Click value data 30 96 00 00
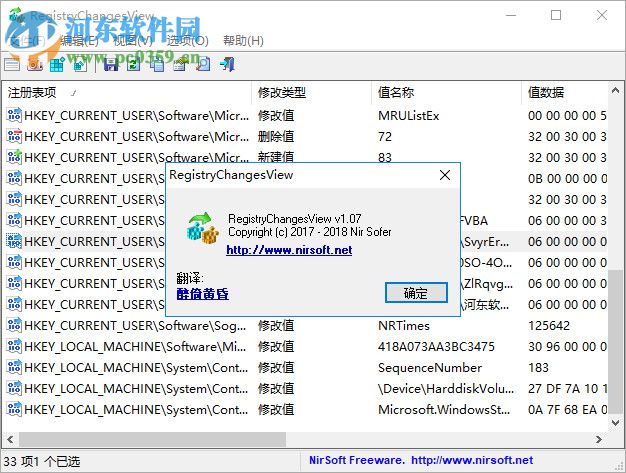This screenshot has width=626, height=473. [x=567, y=346]
